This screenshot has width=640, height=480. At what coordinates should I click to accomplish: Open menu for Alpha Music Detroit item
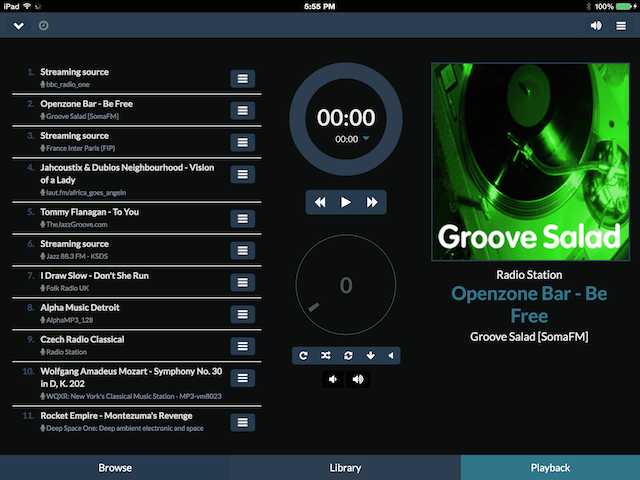pos(242,314)
